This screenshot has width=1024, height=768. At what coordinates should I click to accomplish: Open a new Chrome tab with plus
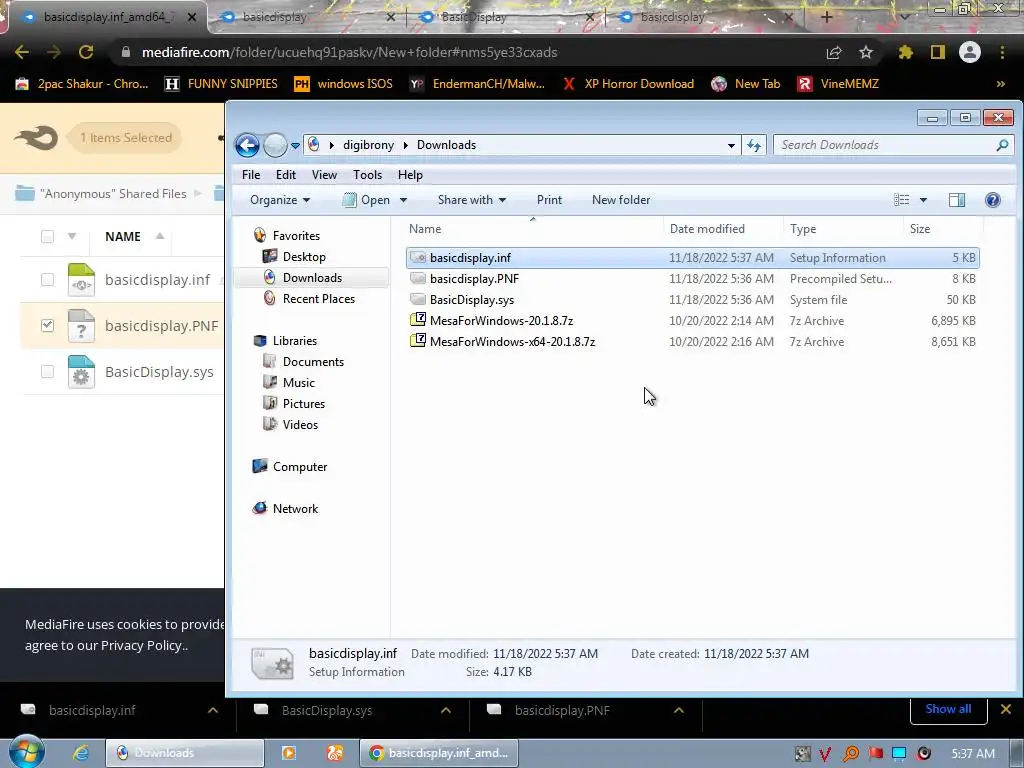tap(826, 17)
